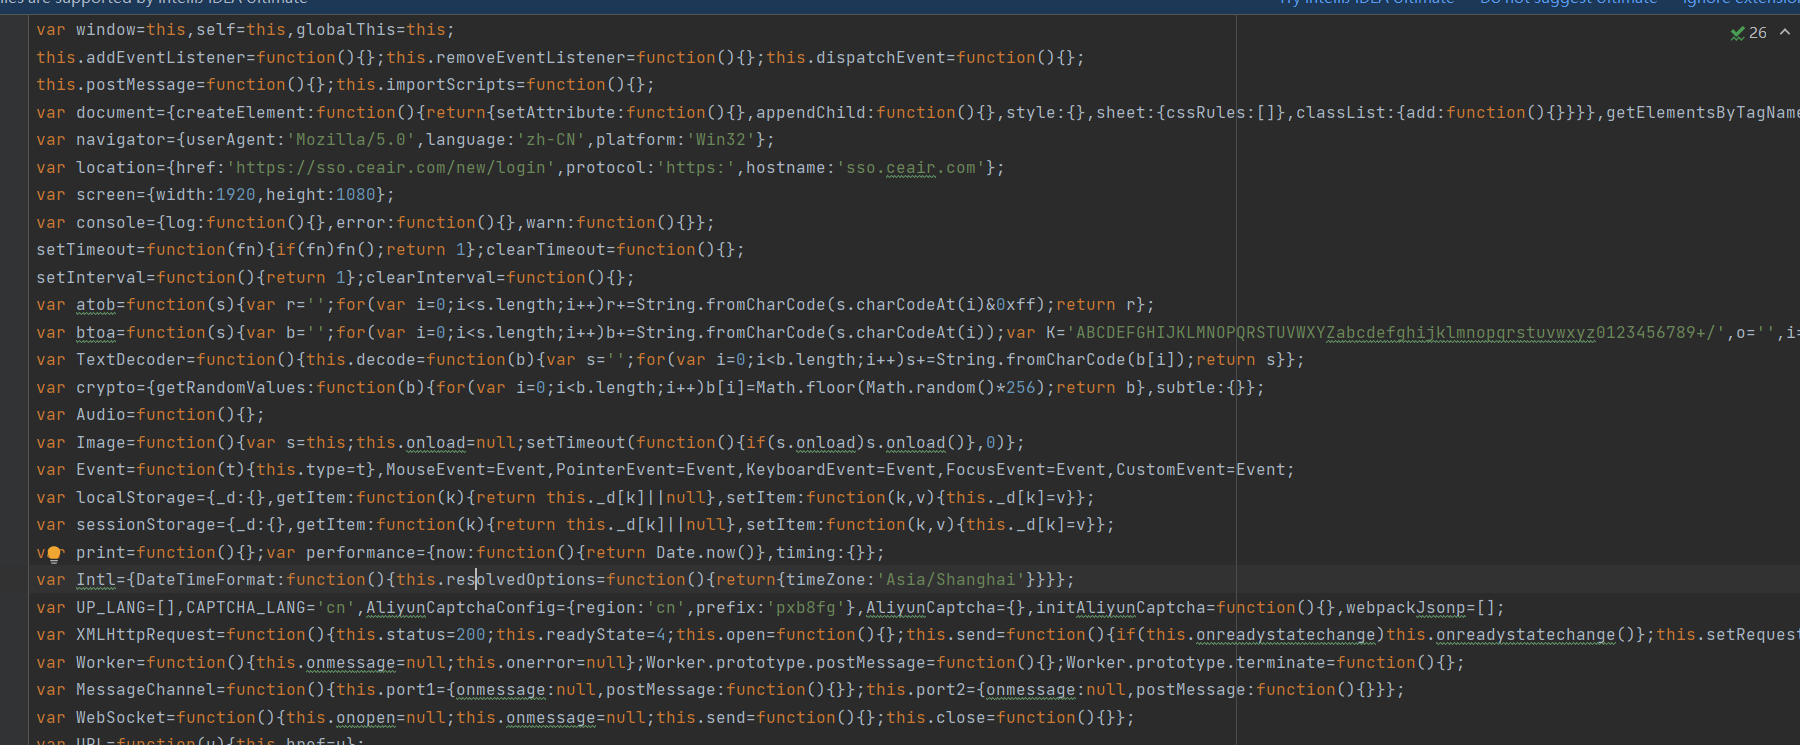Image resolution: width=1800 pixels, height=745 pixels.
Task: Click the TextDecoder variable name
Action: point(131,360)
